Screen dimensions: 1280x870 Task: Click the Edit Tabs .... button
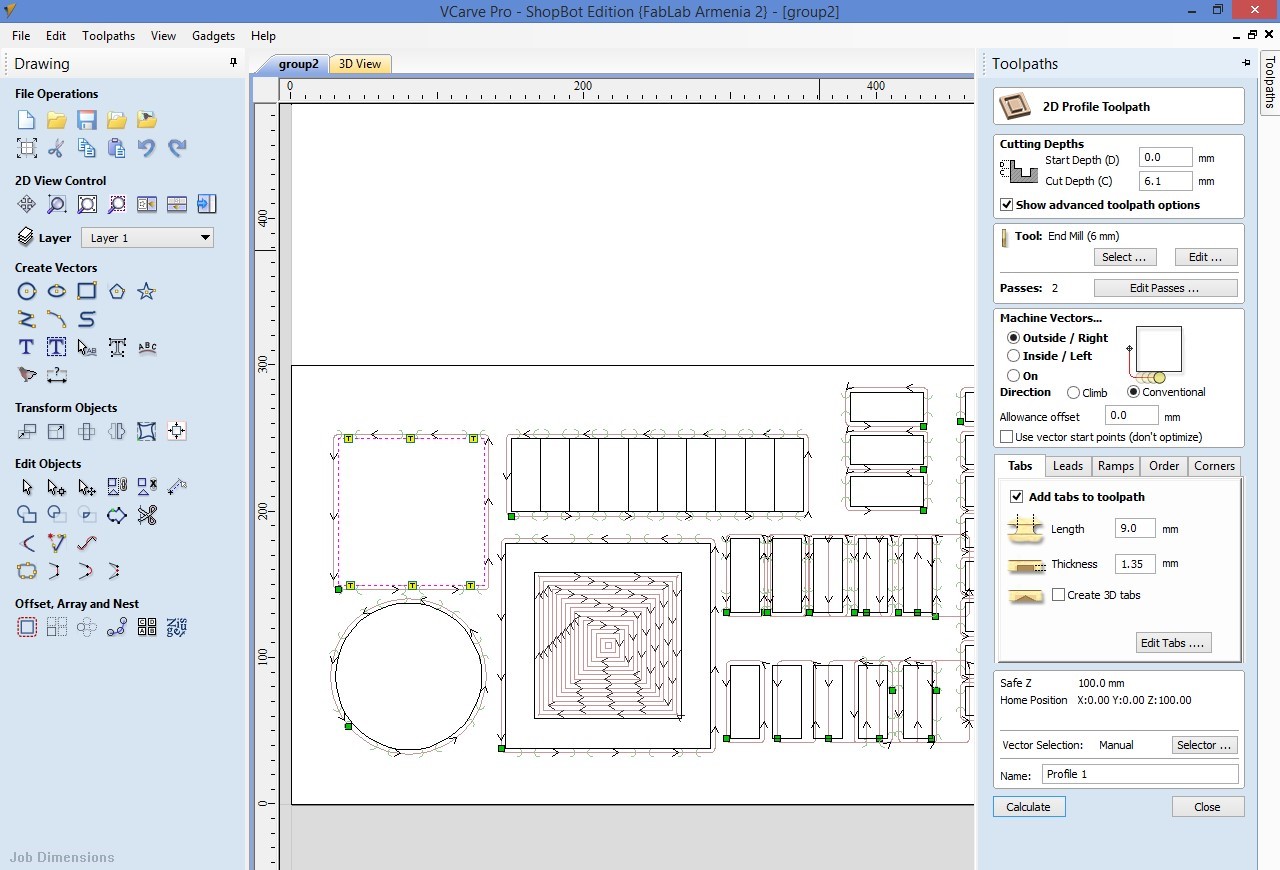1173,643
